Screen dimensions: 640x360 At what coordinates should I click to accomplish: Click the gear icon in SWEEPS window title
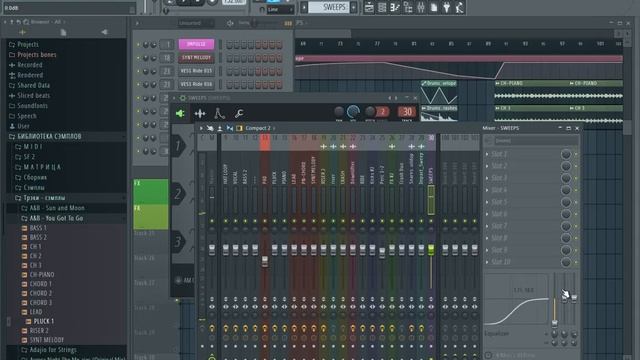(182, 98)
